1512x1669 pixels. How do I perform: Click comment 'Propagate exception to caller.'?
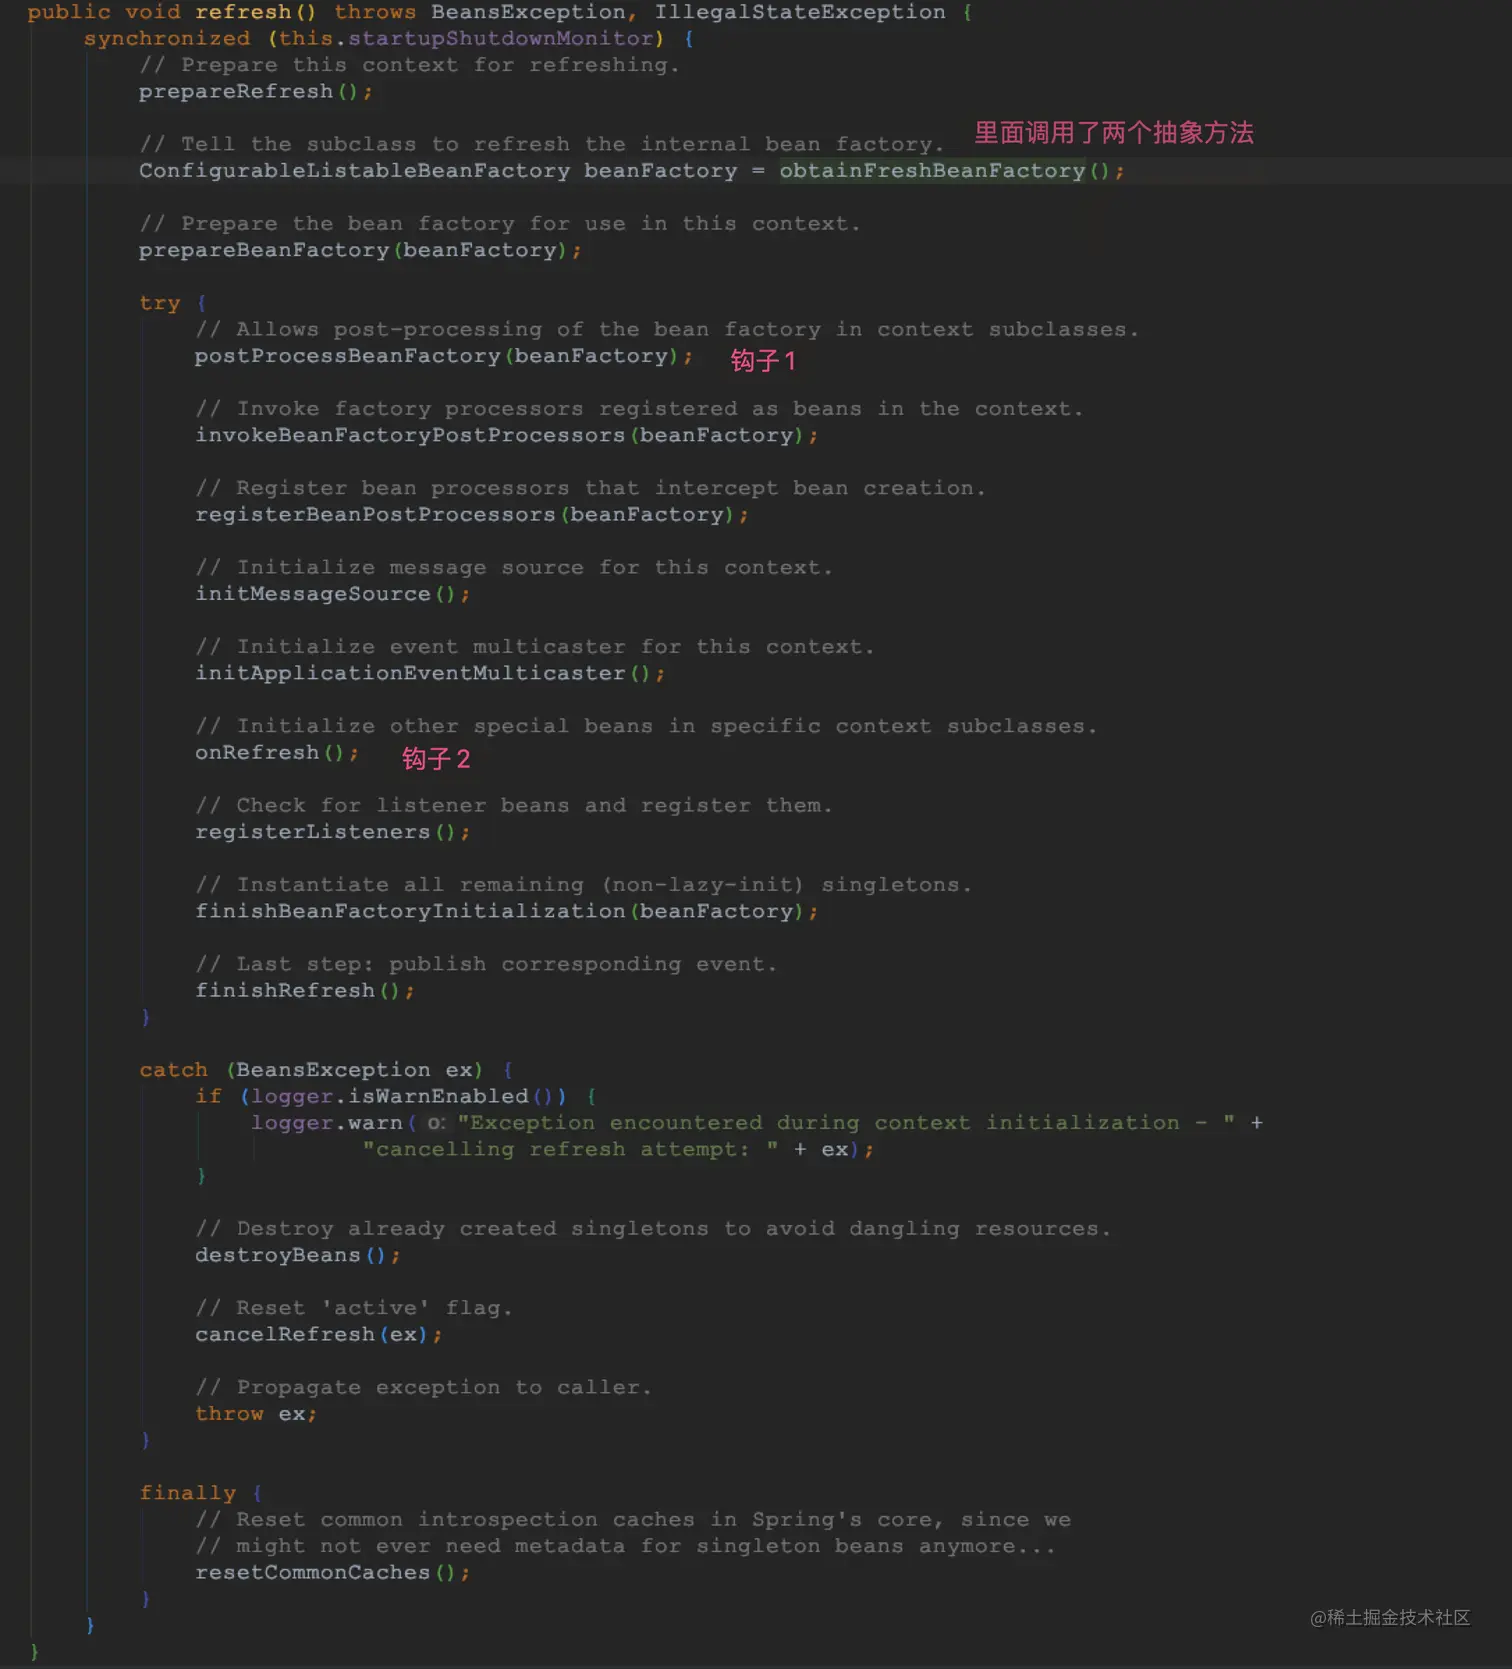(424, 1387)
